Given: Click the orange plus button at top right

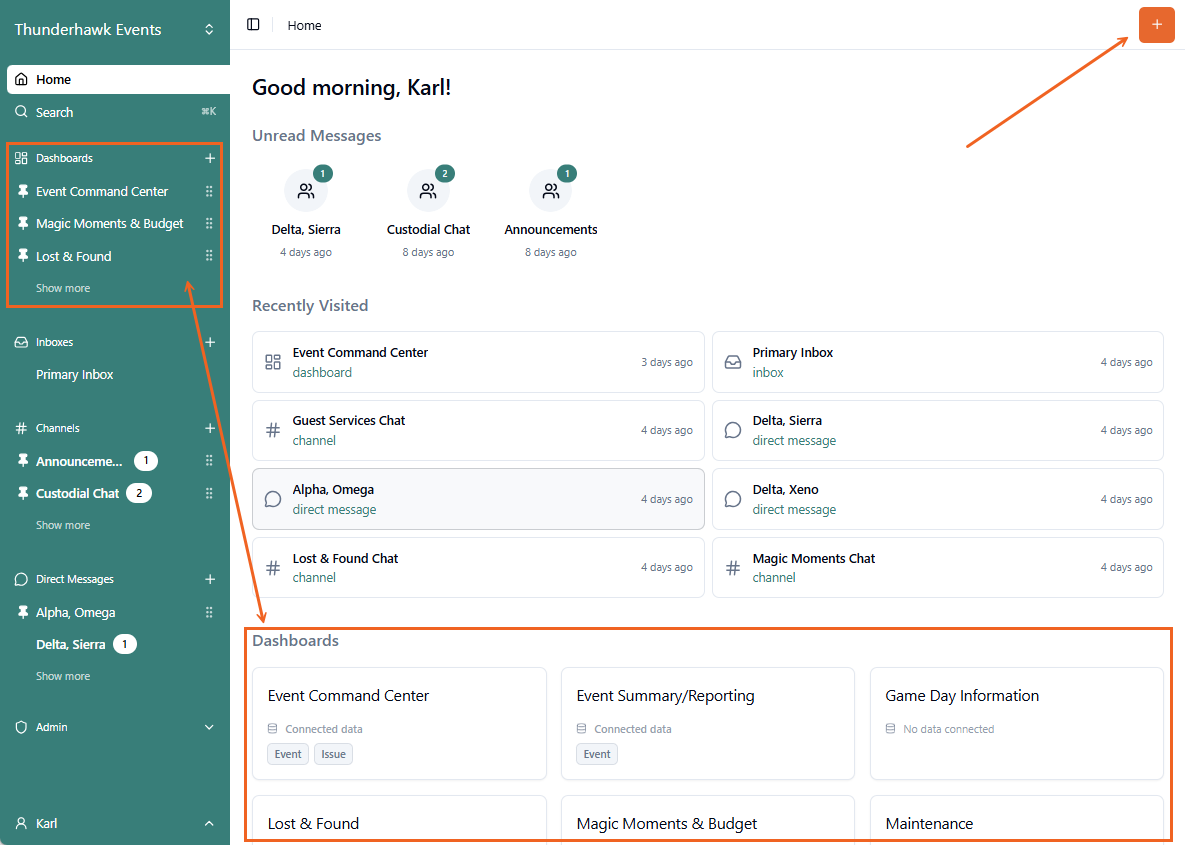Looking at the screenshot, I should tap(1156, 25).
